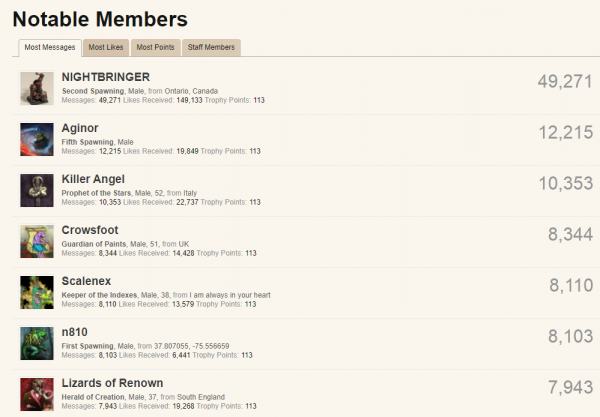The height and width of the screenshot is (417, 600).
Task: Click the n810 username link
Action: point(77,332)
